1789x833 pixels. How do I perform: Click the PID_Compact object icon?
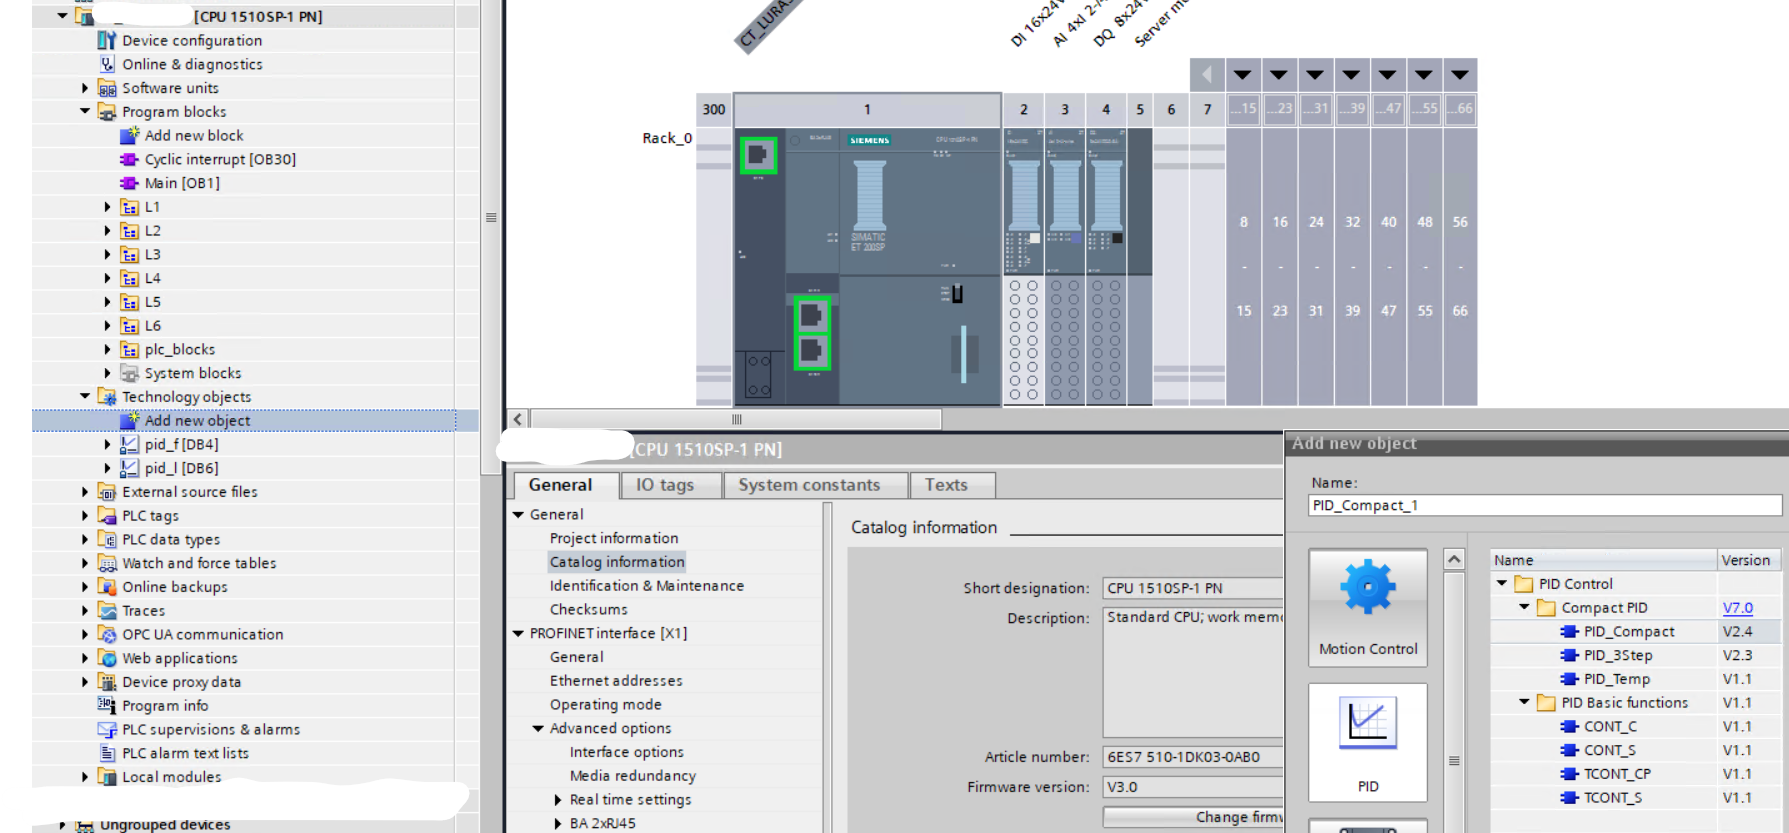[x=1569, y=632]
